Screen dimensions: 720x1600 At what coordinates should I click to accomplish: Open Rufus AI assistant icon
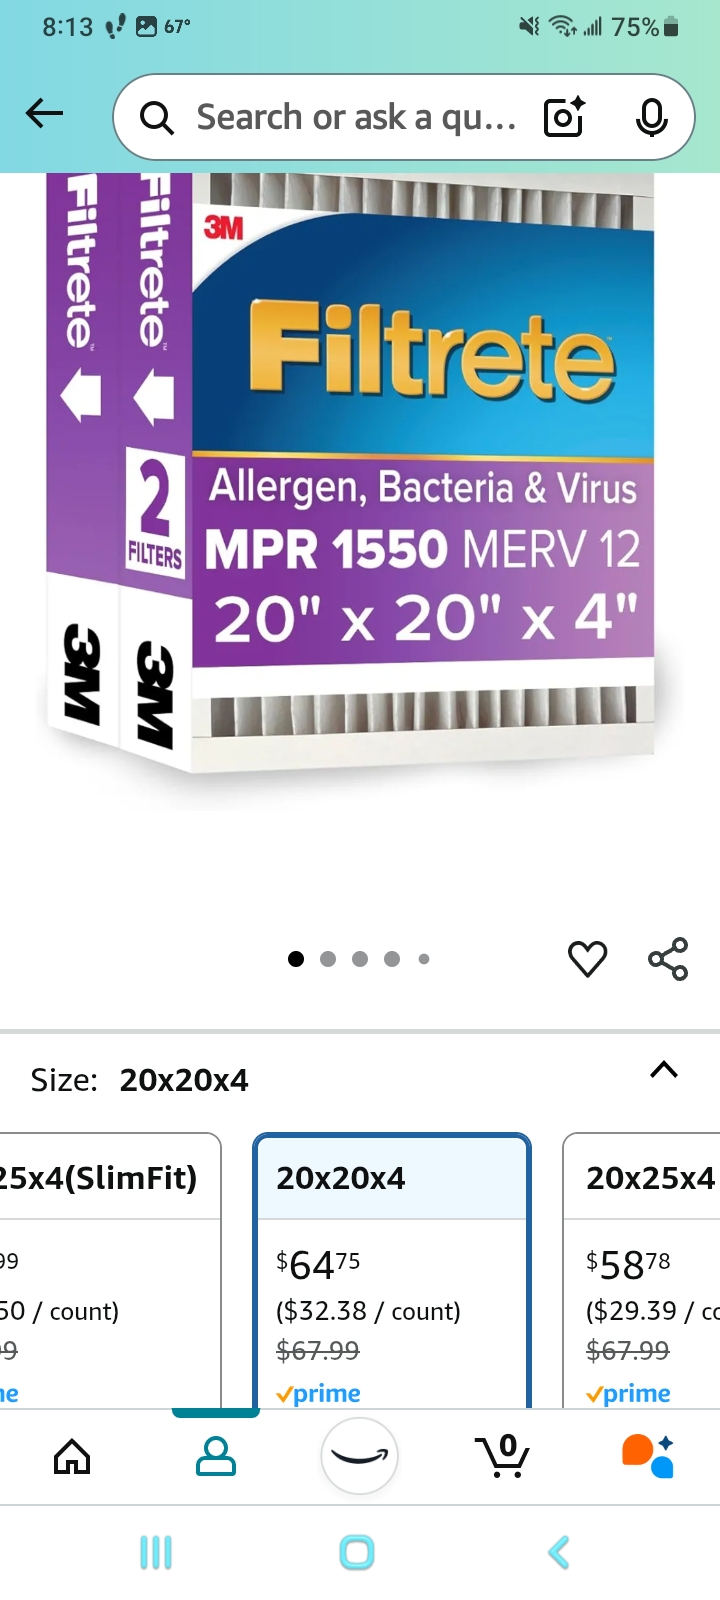pos(648,1456)
